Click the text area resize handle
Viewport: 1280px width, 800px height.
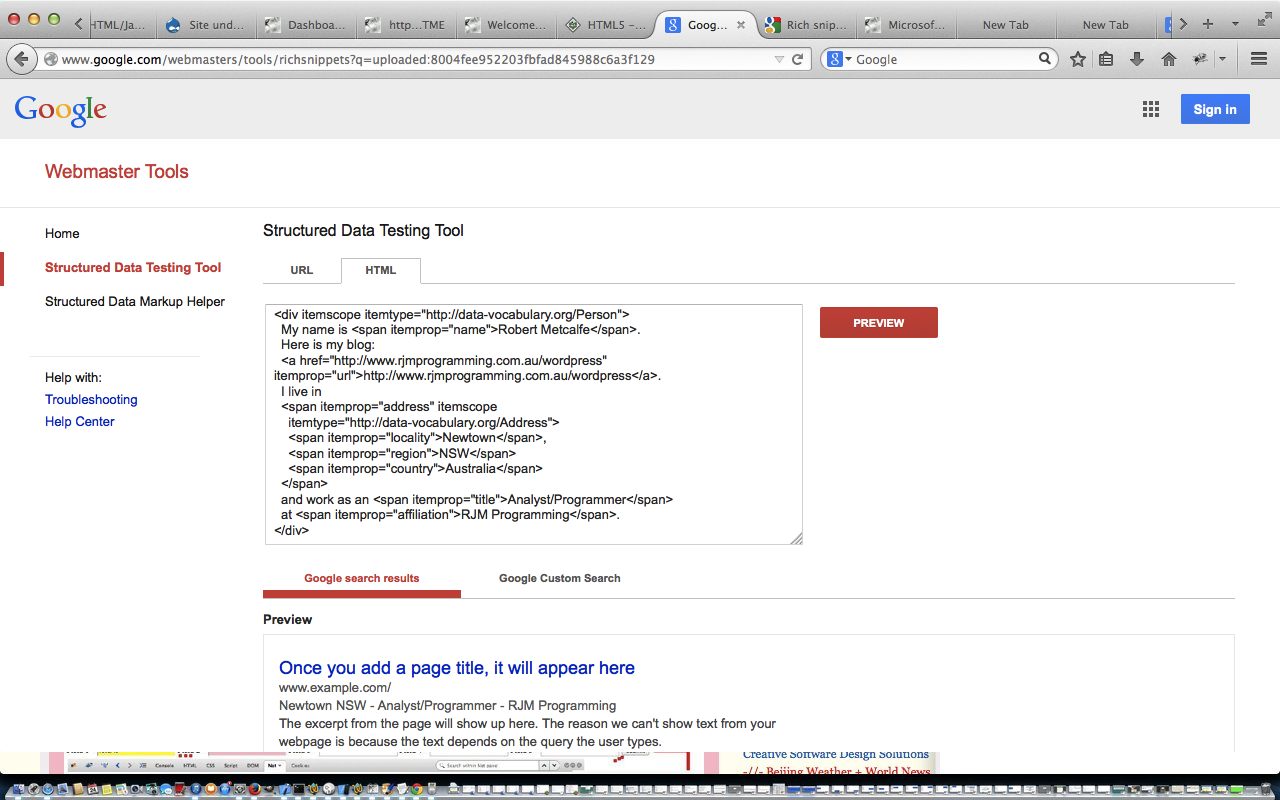[796, 538]
